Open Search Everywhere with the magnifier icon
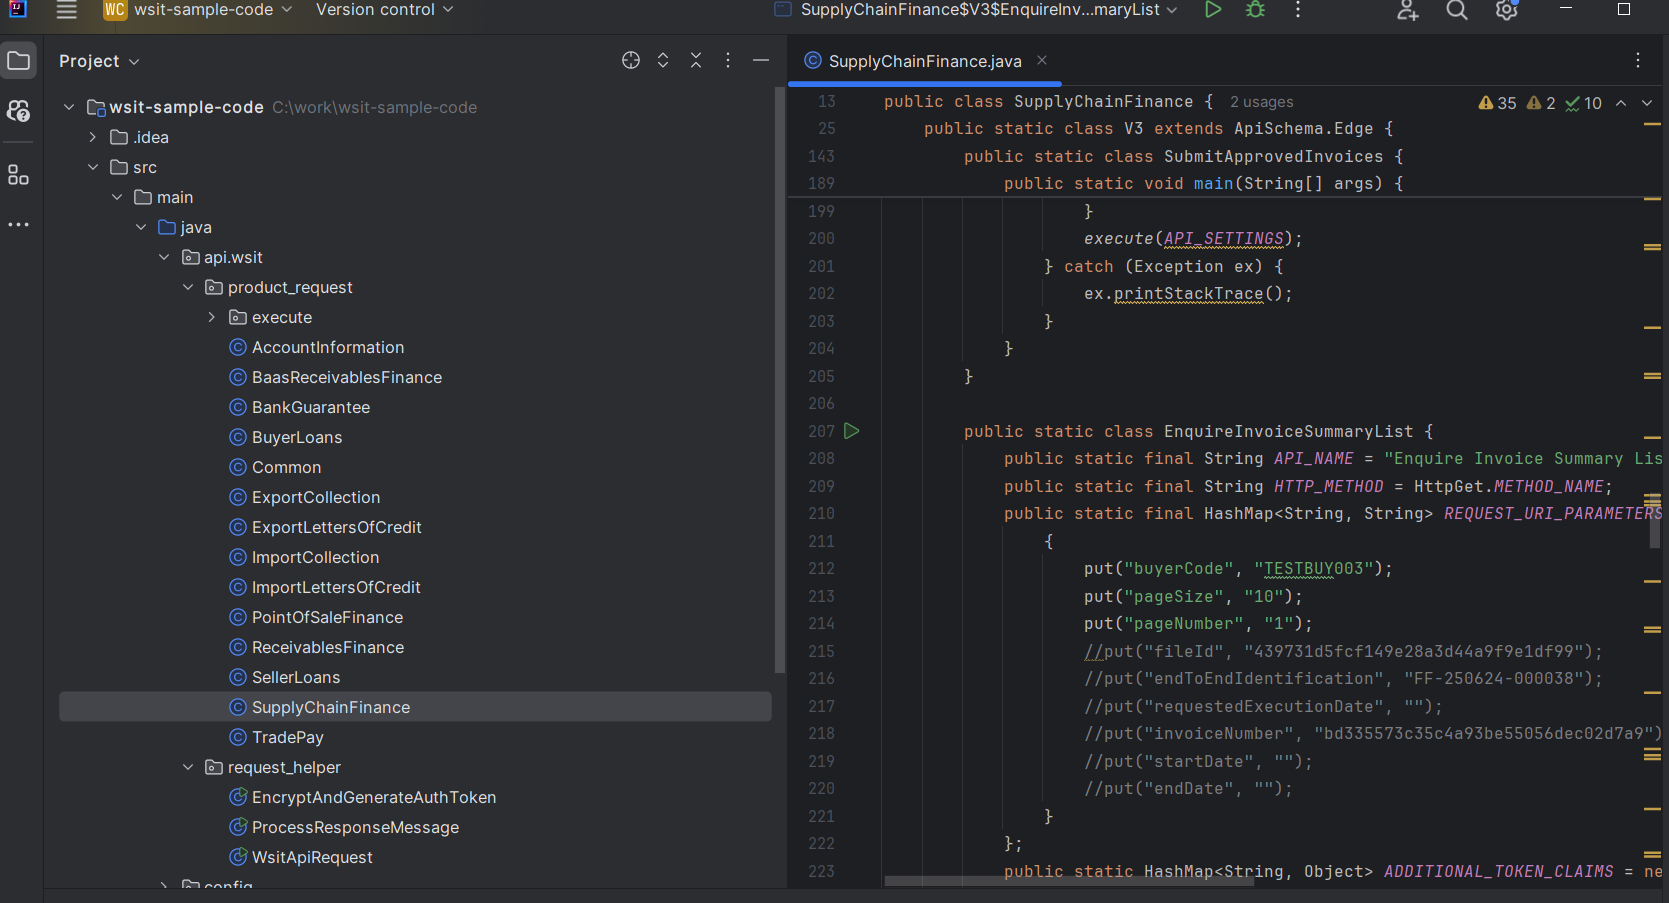 (x=1456, y=10)
